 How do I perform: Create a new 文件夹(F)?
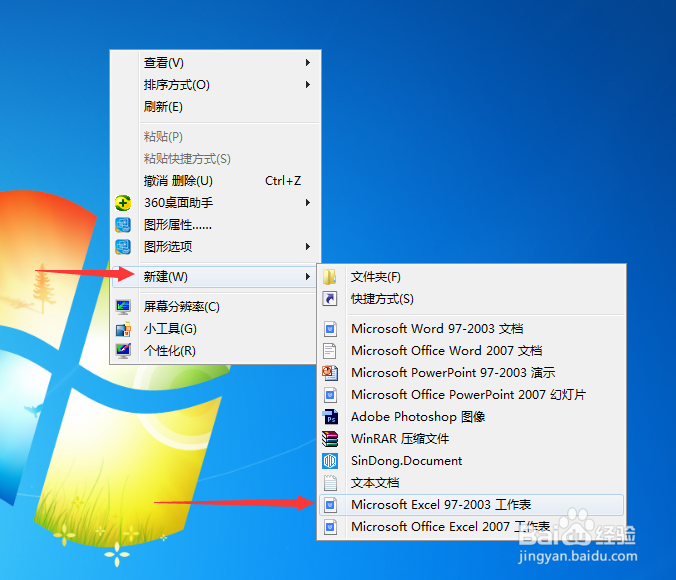point(471,276)
